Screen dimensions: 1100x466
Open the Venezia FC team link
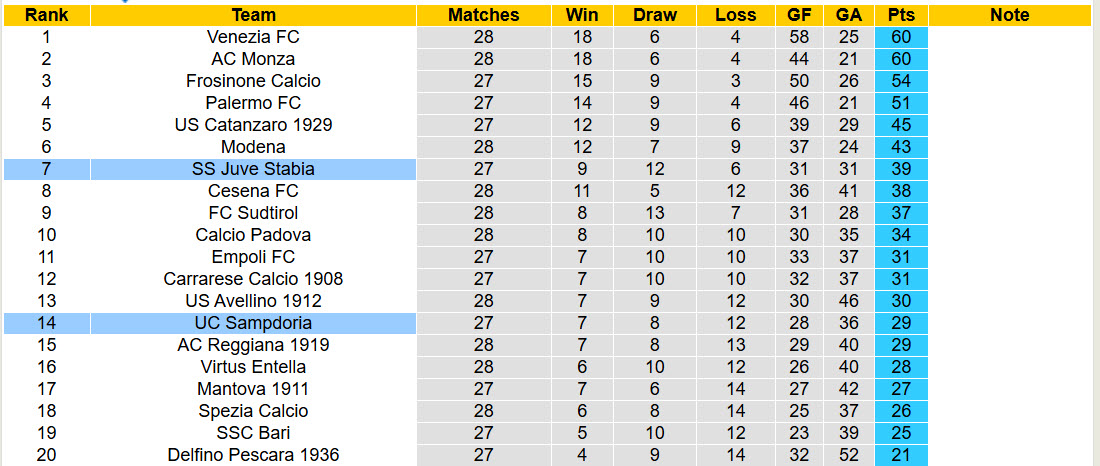coord(253,37)
